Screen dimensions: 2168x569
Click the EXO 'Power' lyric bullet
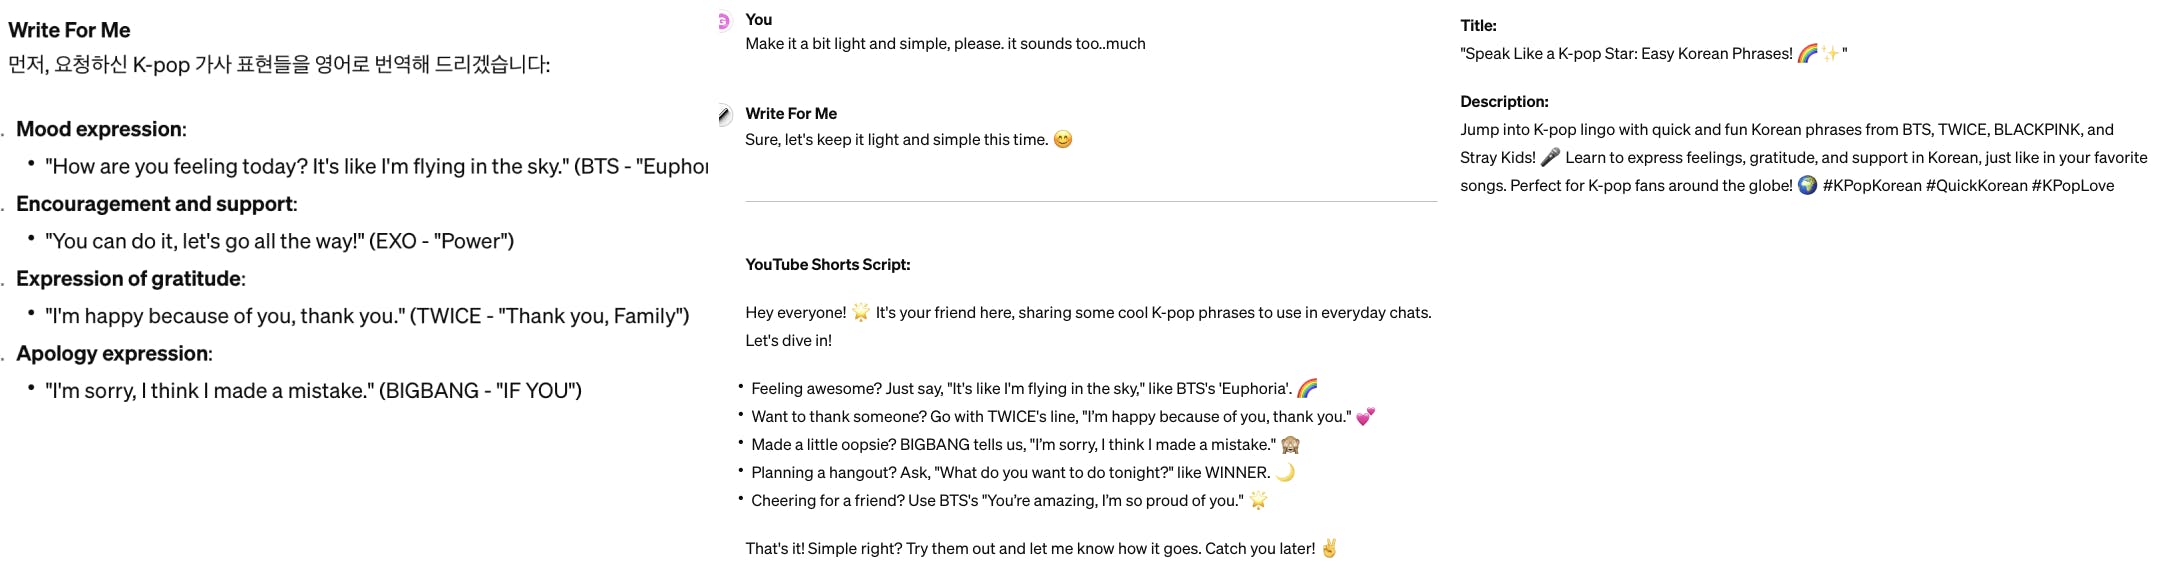tap(279, 241)
